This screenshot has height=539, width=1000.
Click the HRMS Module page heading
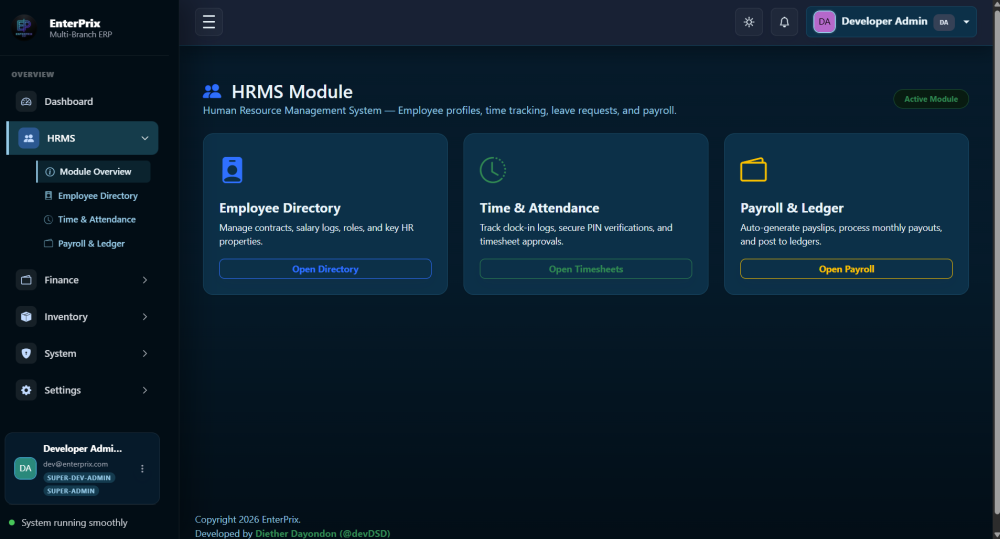[292, 92]
